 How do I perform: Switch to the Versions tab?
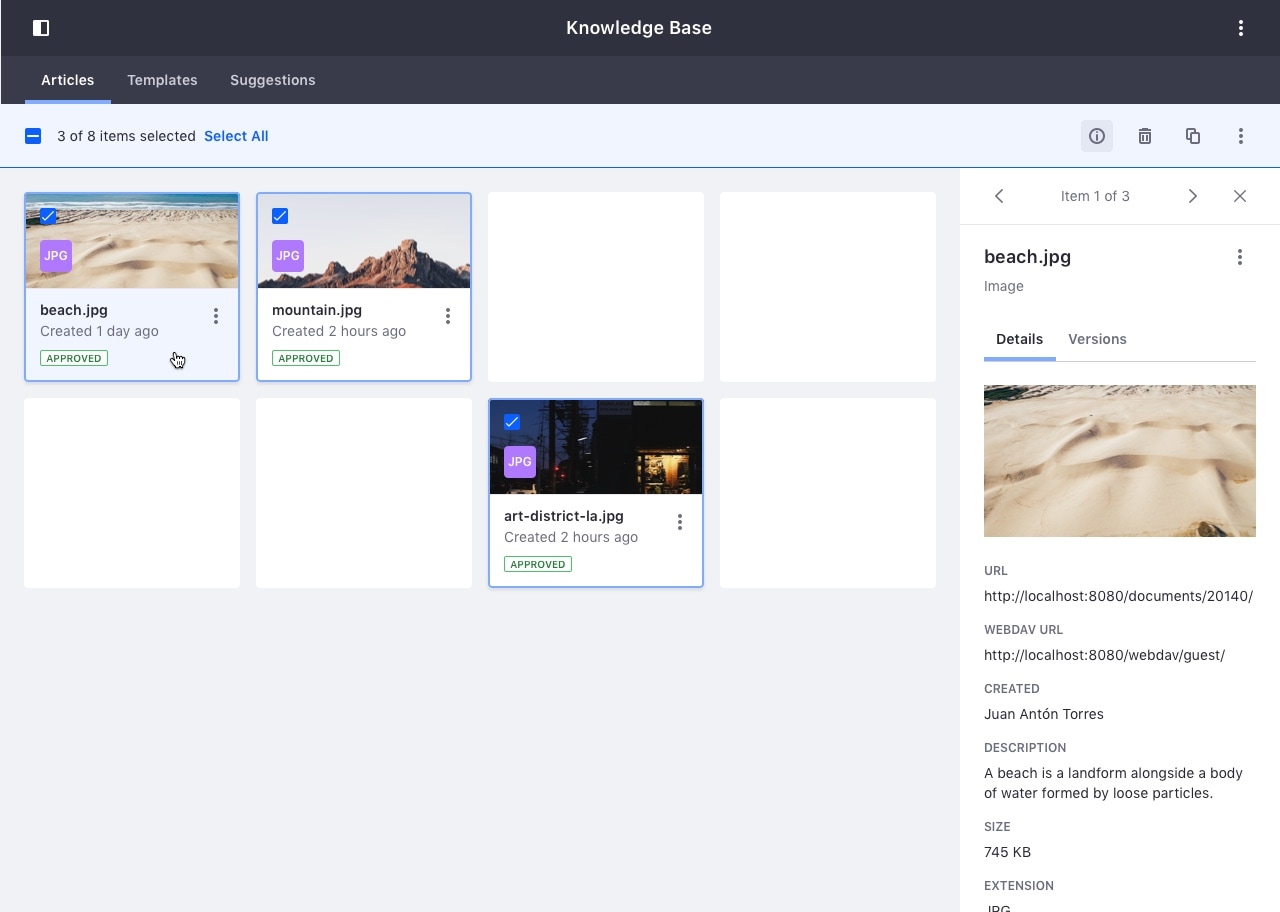click(1097, 339)
